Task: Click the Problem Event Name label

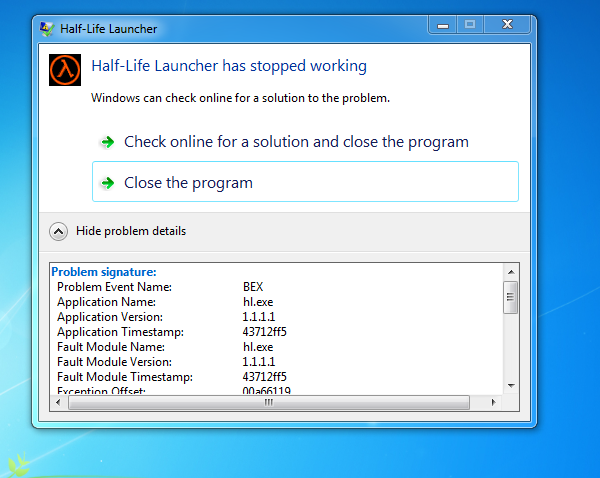Action: point(114,287)
